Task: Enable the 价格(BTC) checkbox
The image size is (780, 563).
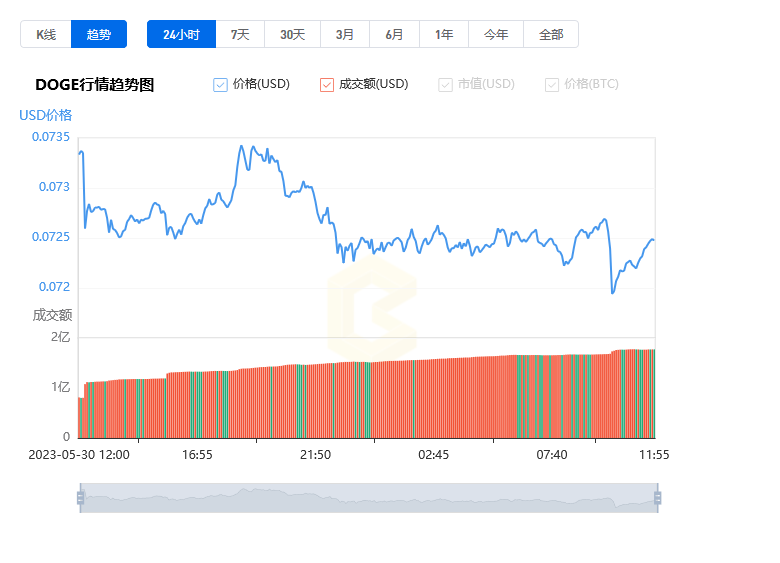Action: (552, 85)
